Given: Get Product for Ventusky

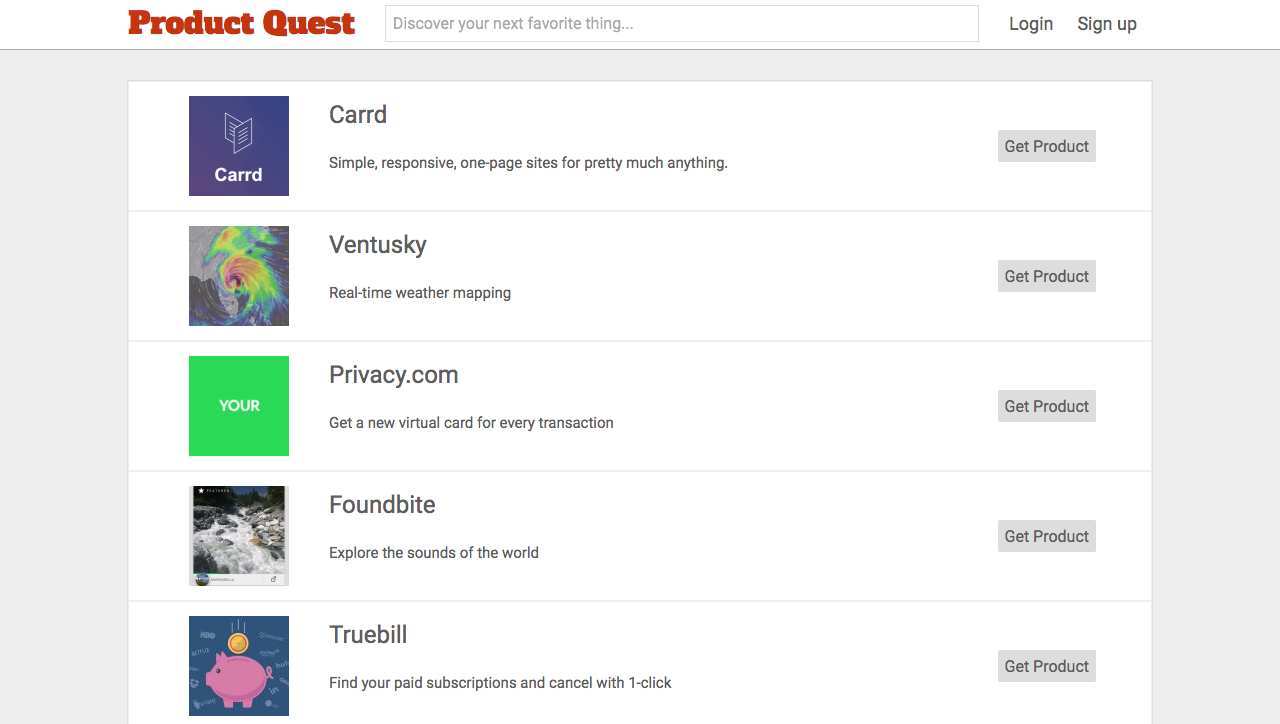Looking at the screenshot, I should click(1047, 276).
